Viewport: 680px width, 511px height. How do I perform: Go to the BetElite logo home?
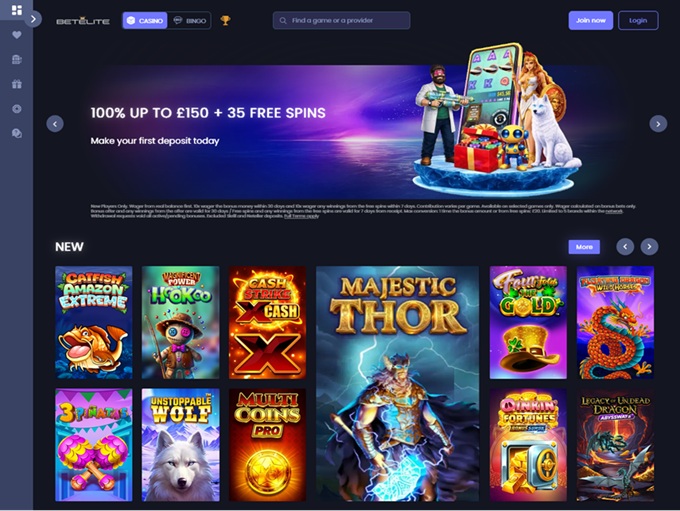(x=83, y=21)
